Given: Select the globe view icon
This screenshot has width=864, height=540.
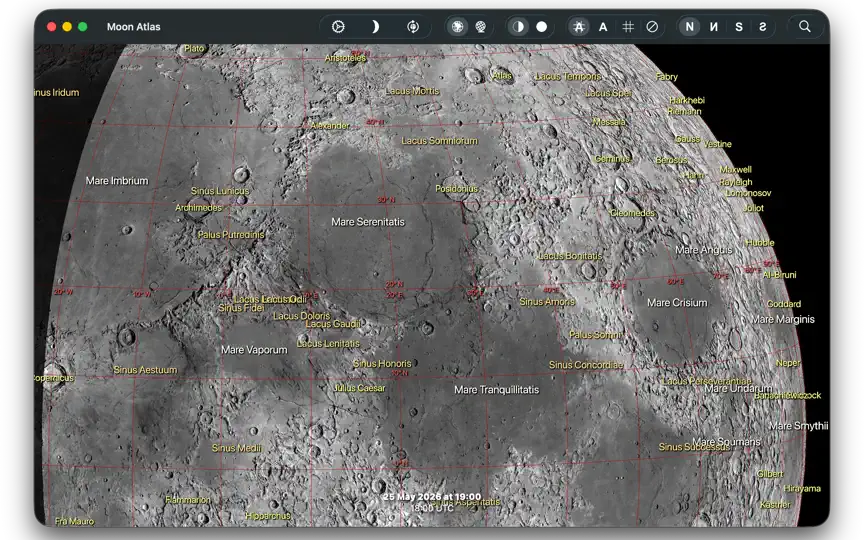Looking at the screenshot, I should coord(481,26).
